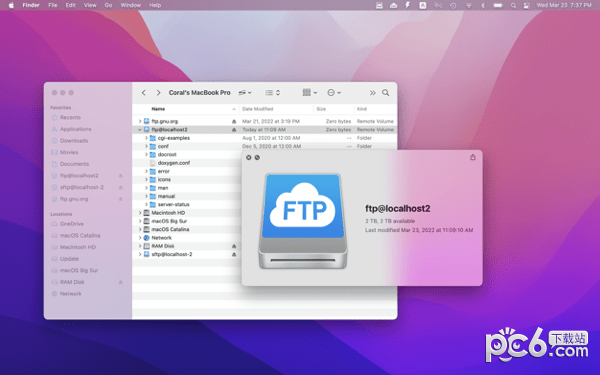Expand the icons folder
This screenshot has width=600, height=375.
(146, 179)
